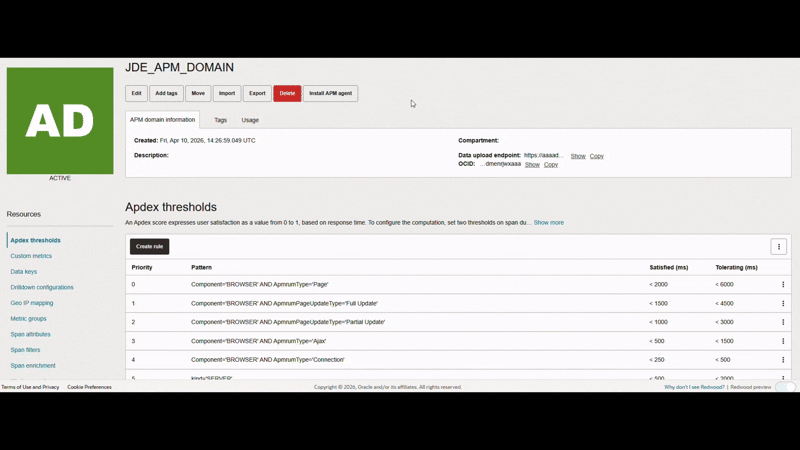Open Terms of Use and Privacy link
800x450 pixels.
point(30,387)
